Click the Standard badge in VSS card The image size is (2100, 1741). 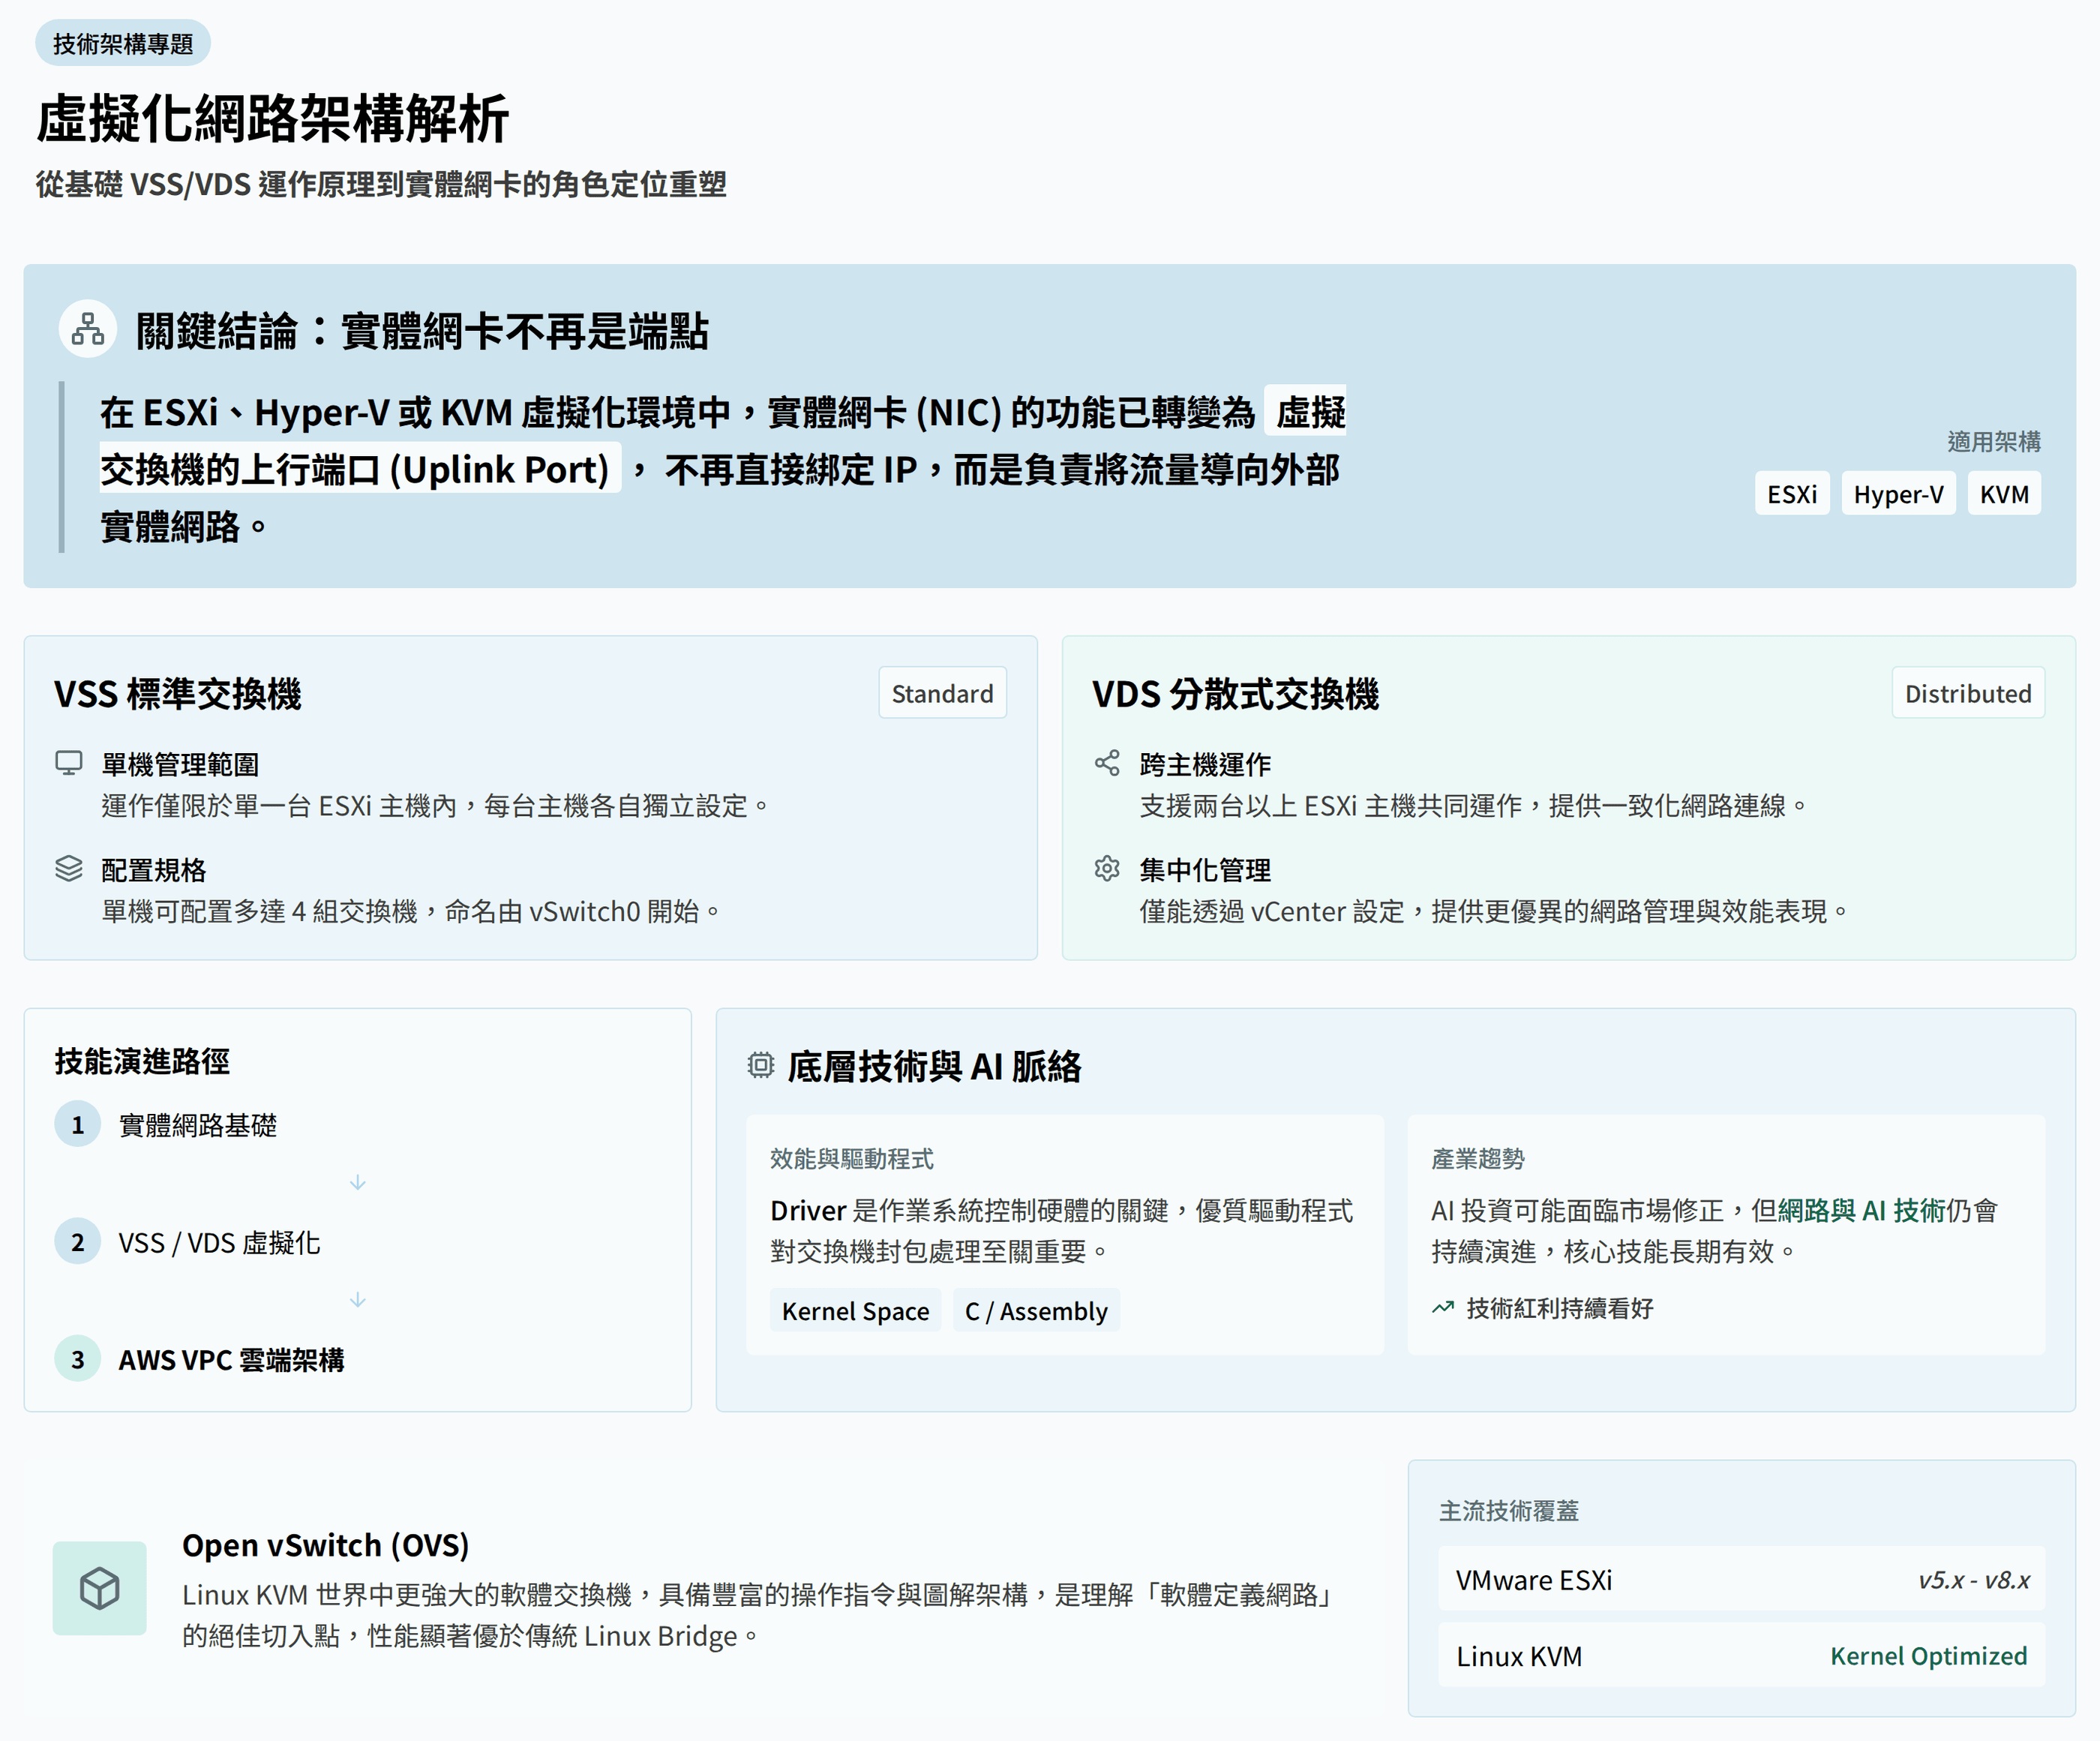941,693
